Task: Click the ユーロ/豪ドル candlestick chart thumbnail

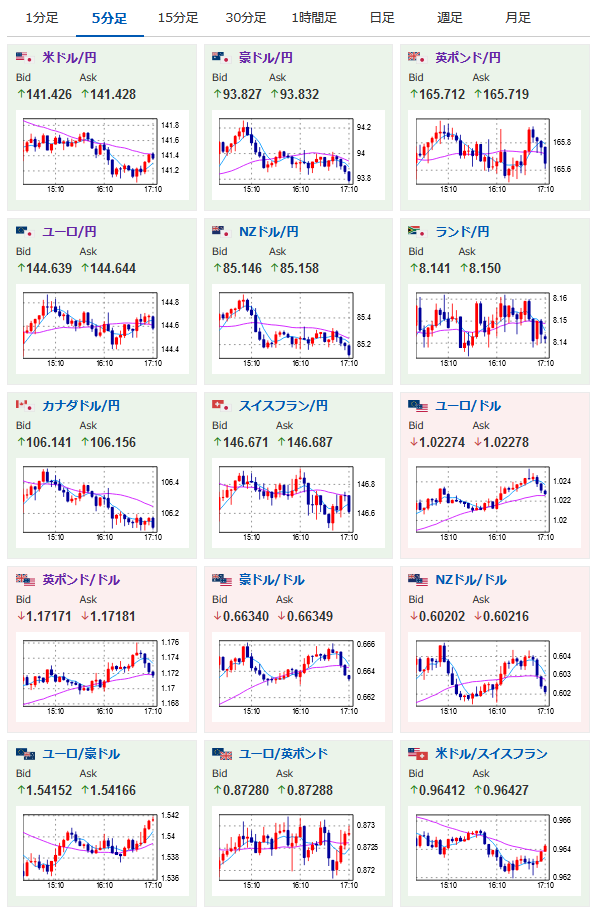Action: [102, 851]
